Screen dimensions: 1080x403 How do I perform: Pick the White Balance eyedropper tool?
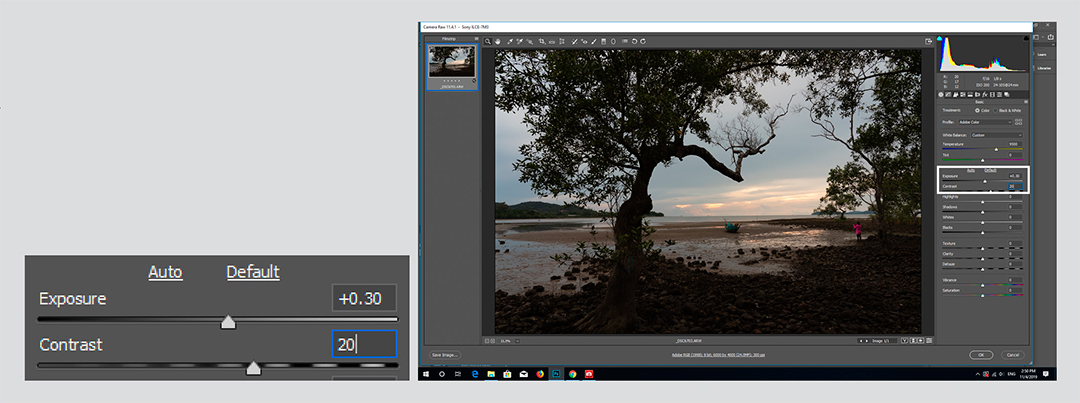pos(509,41)
